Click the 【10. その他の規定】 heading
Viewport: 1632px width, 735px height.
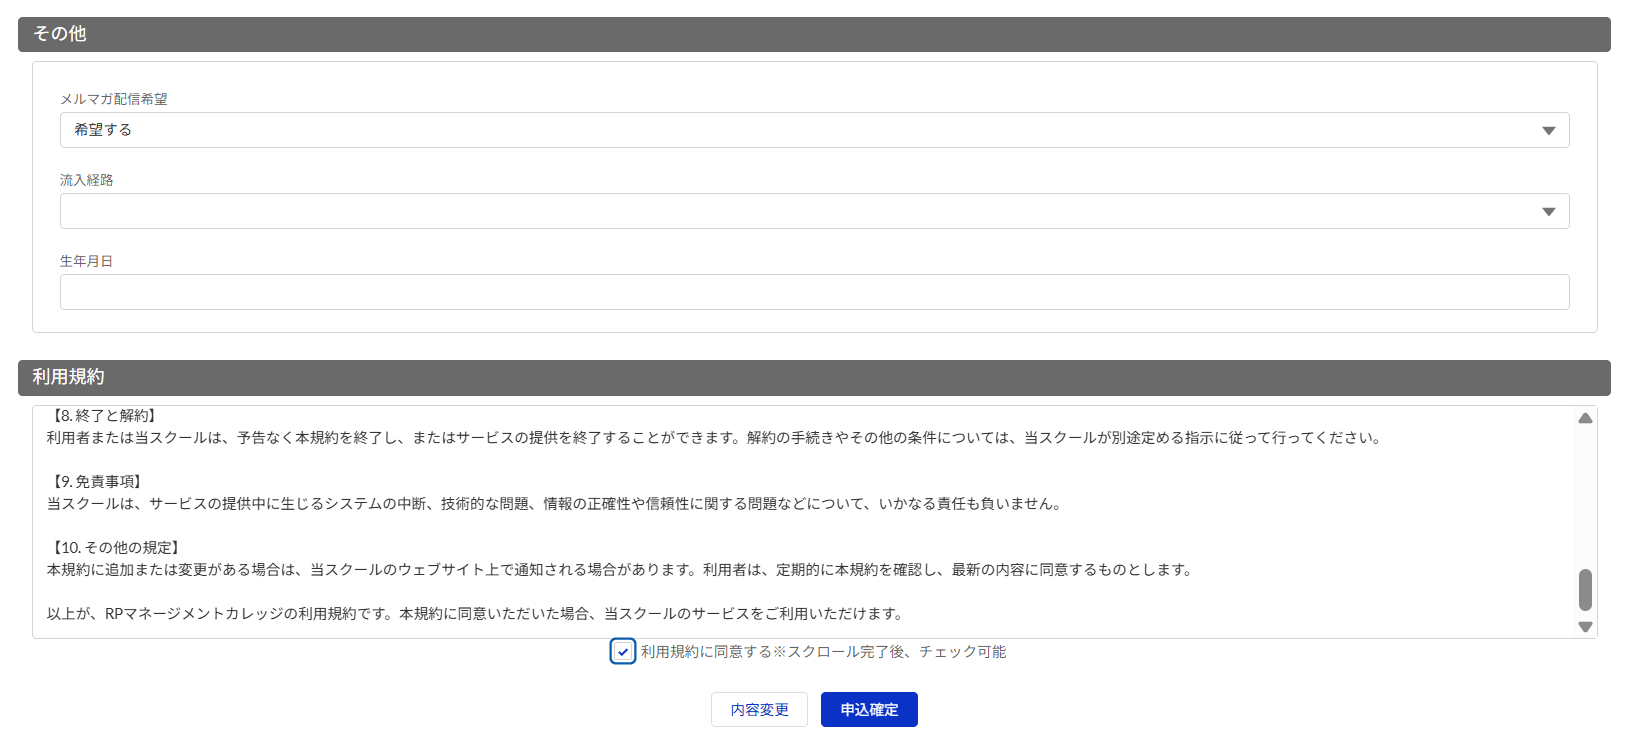pyautogui.click(x=115, y=548)
